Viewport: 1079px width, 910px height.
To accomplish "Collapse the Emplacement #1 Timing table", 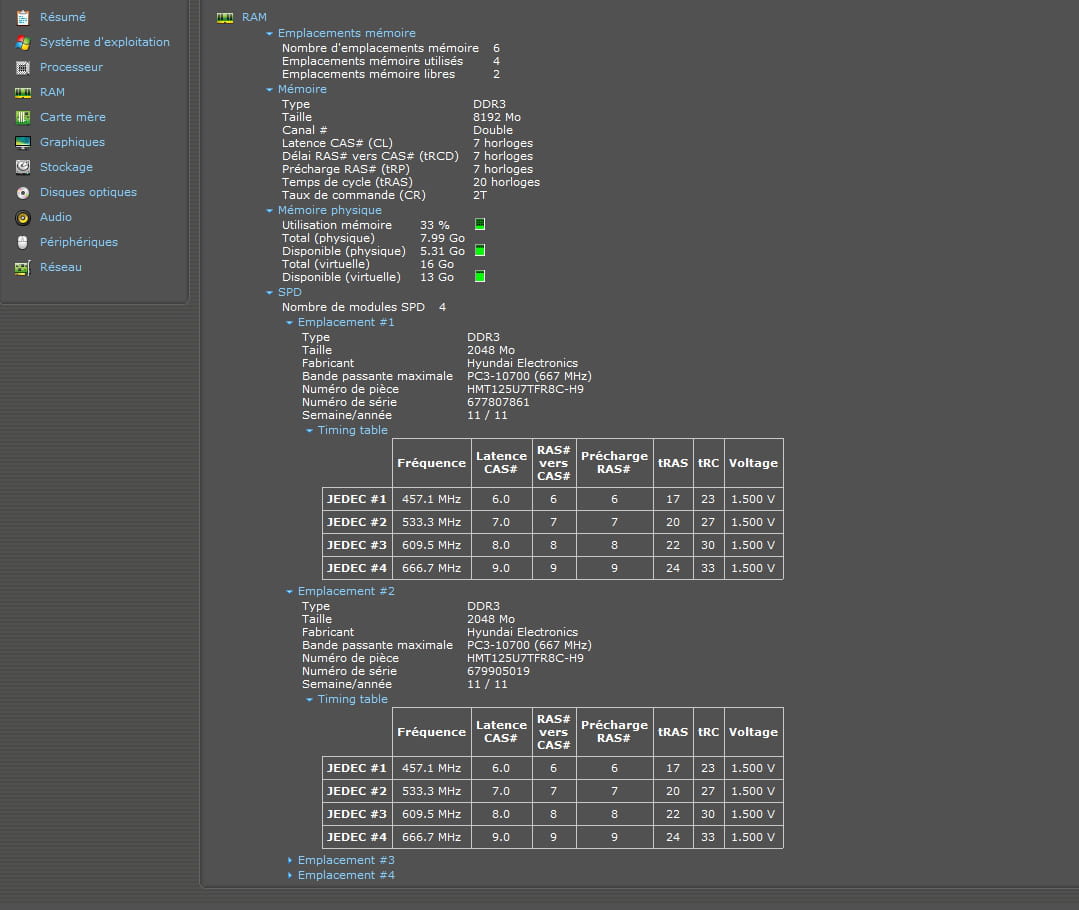I will 309,431.
